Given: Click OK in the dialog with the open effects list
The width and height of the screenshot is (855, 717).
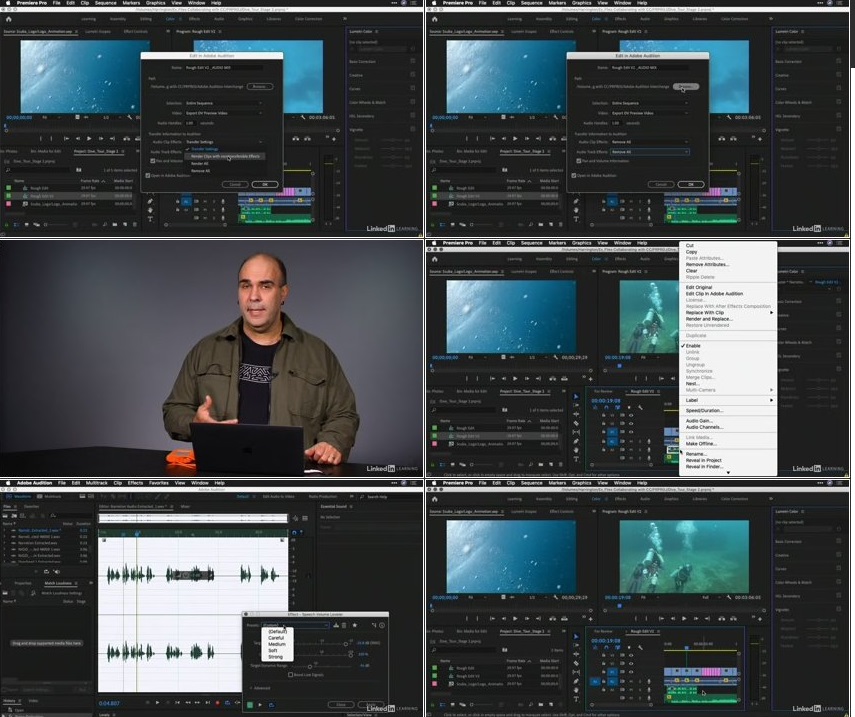Looking at the screenshot, I should pos(265,184).
